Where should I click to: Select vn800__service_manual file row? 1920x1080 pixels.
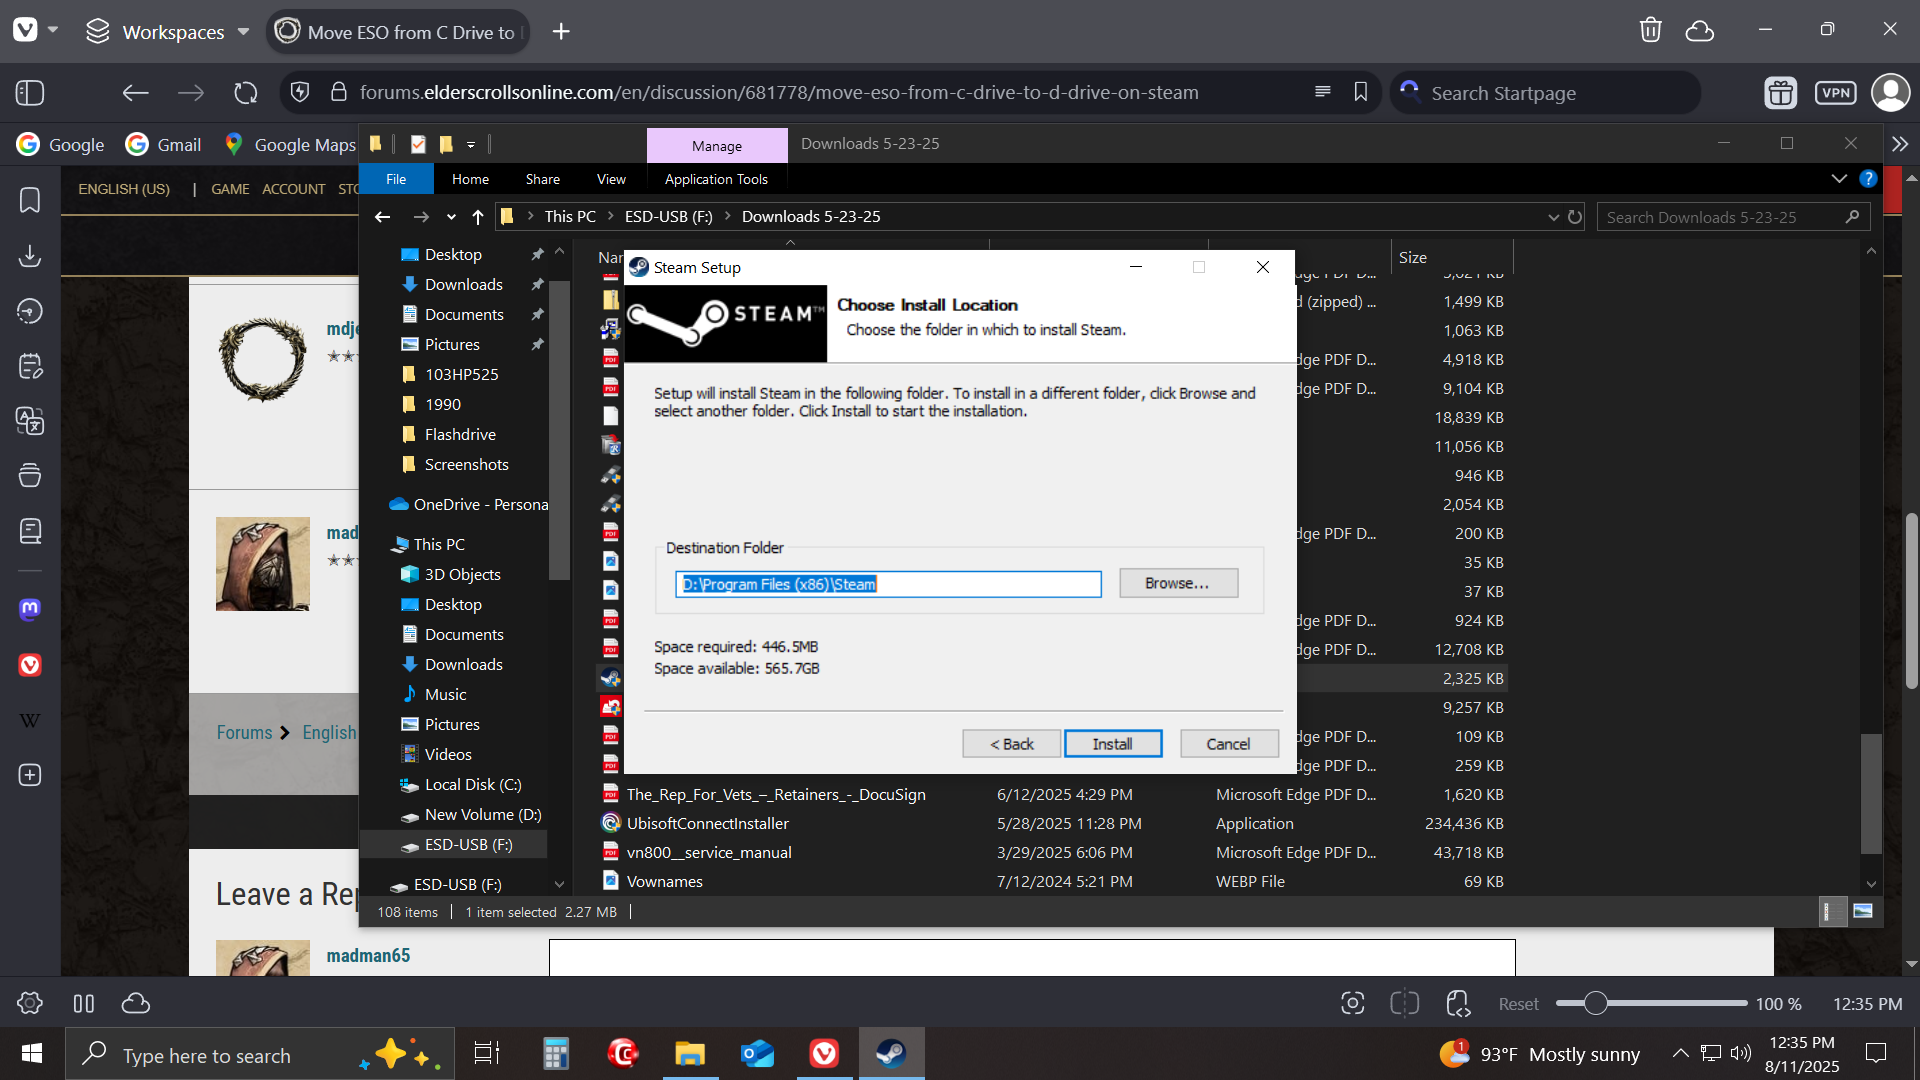tap(1050, 853)
